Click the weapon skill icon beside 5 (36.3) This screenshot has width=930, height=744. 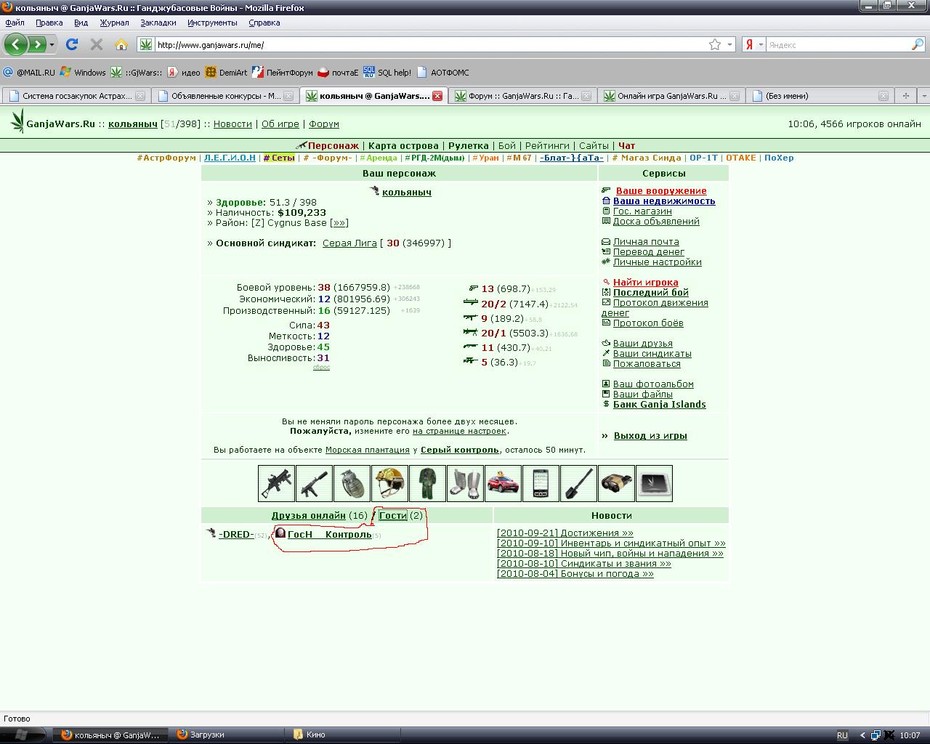(471, 361)
